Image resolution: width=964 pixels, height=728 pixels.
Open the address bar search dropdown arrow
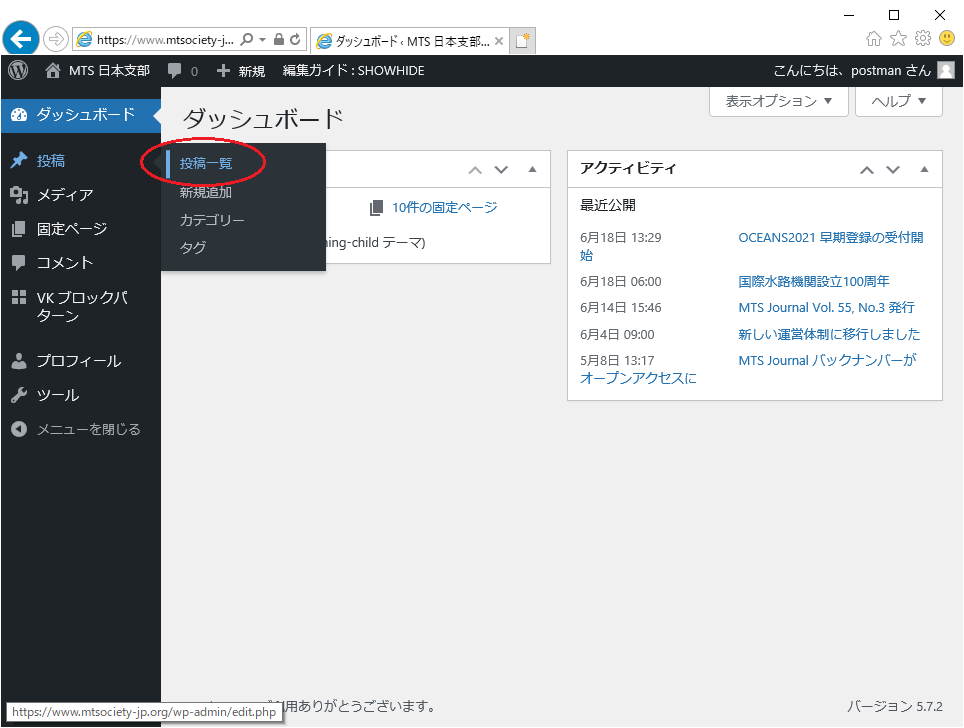point(262,40)
